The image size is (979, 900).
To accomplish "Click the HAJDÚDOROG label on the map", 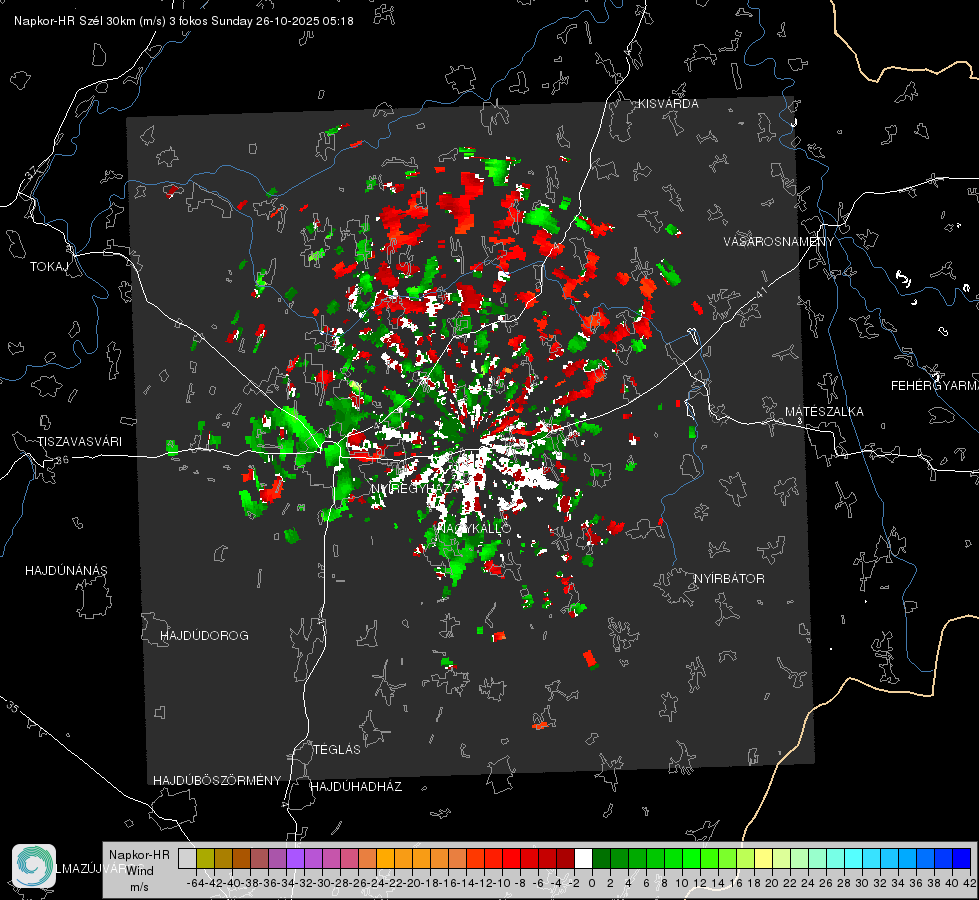I will (x=204, y=636).
